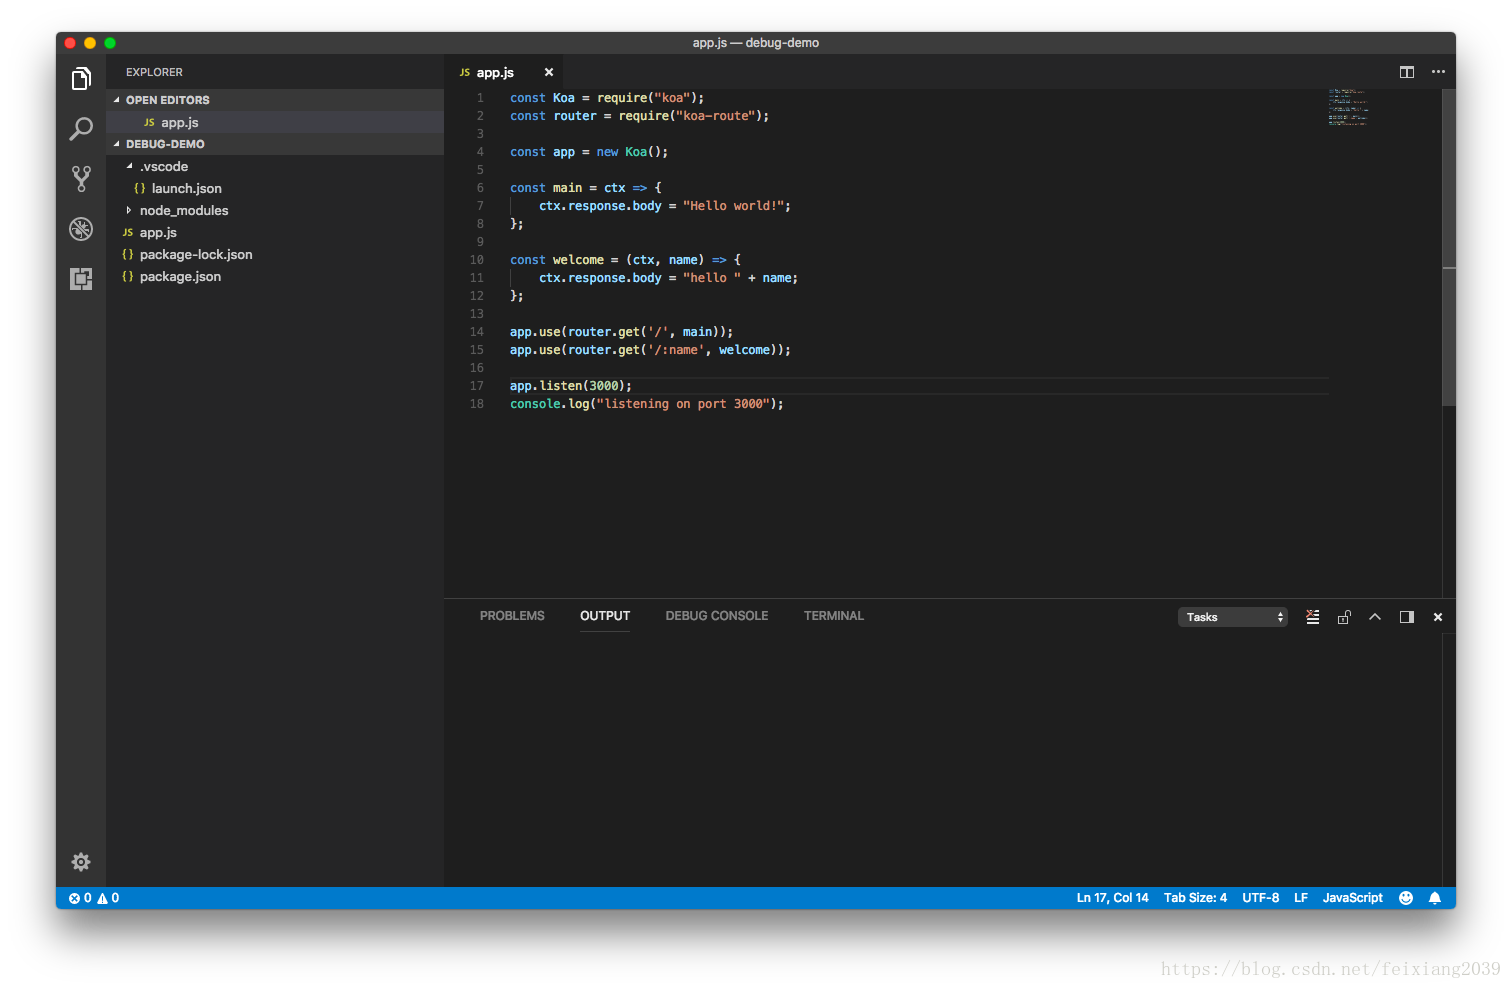
Task: Toggle the output scroll lock
Action: click(x=1344, y=617)
